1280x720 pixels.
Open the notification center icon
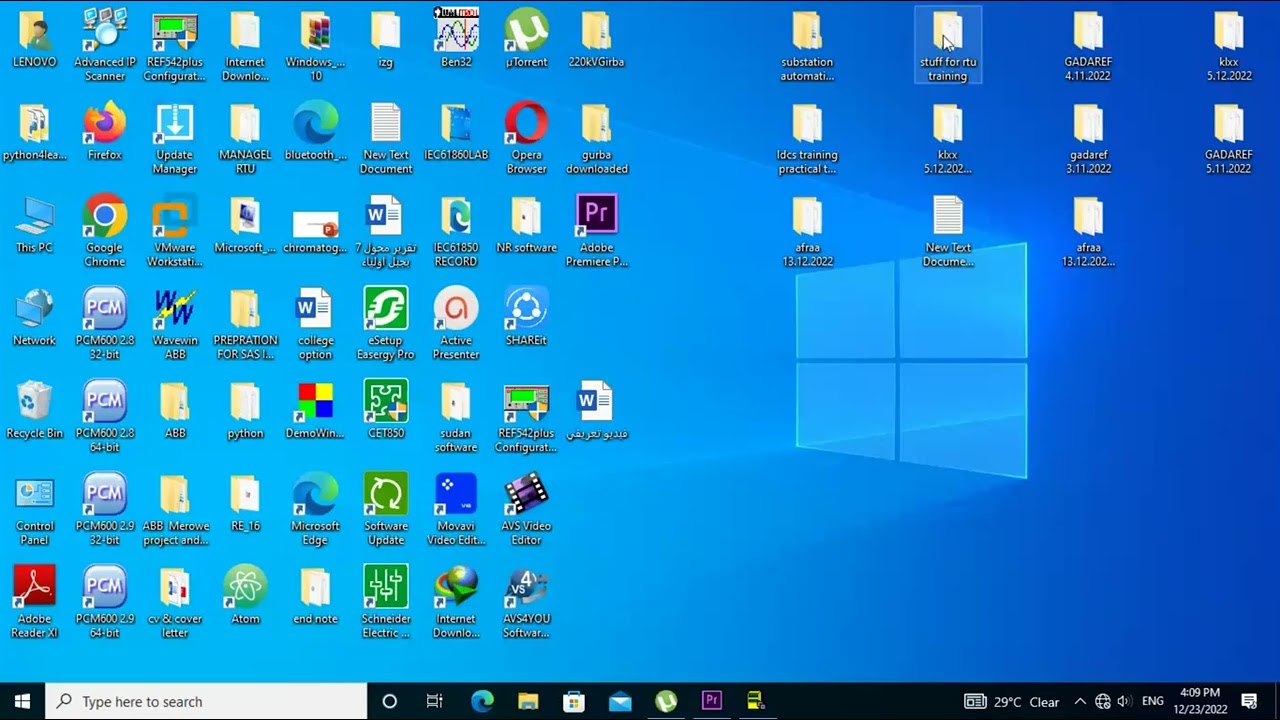(1249, 701)
